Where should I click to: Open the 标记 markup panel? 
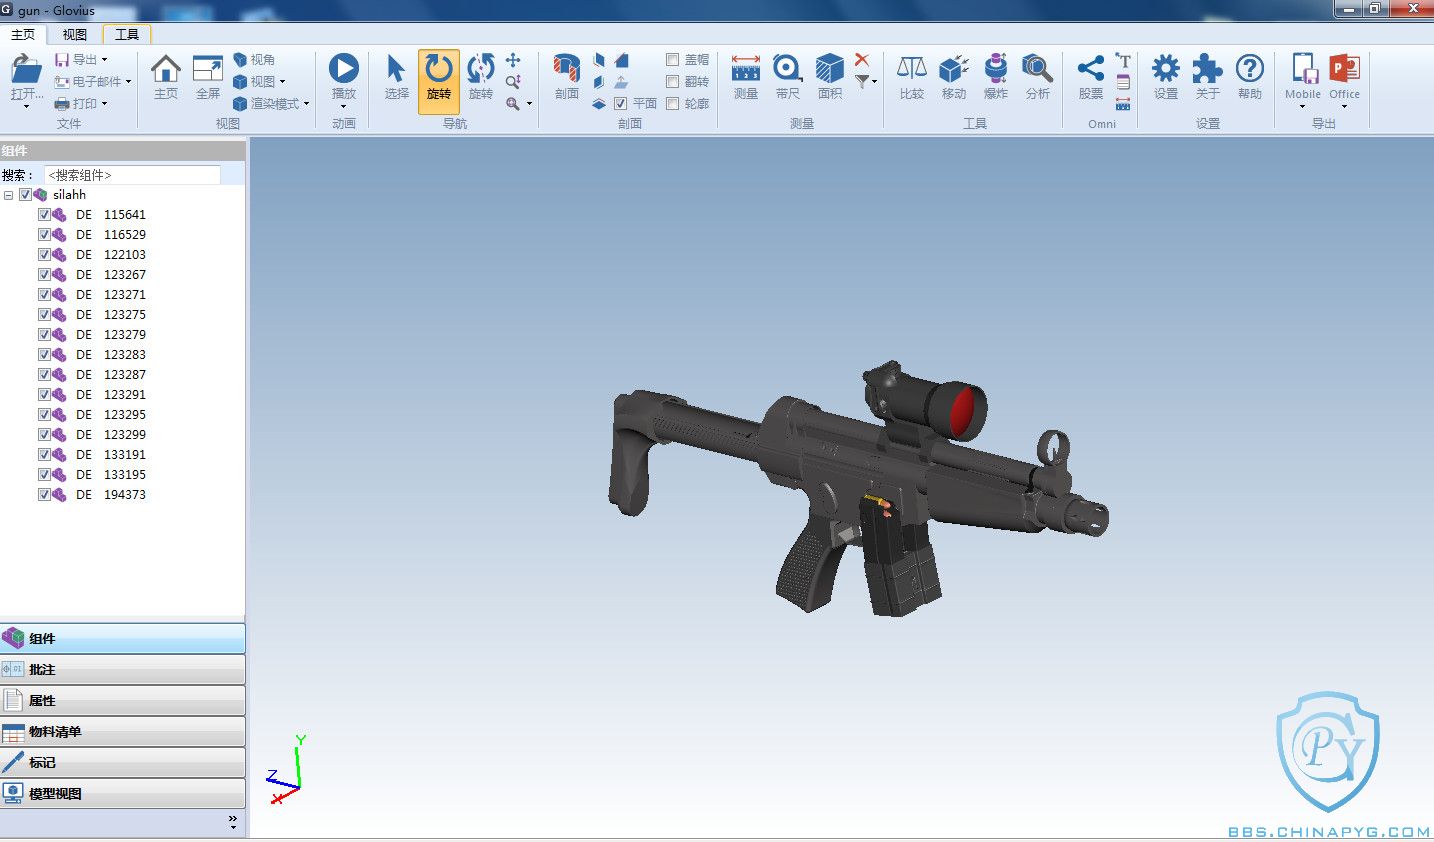click(123, 762)
